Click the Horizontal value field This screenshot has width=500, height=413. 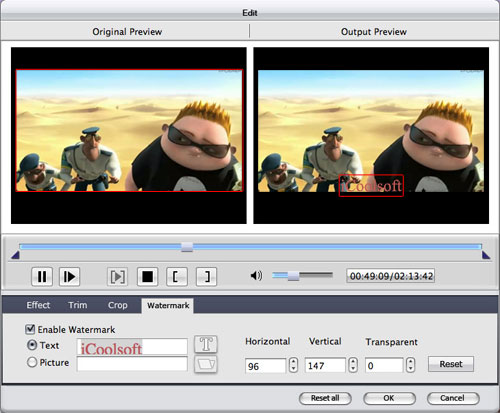pyautogui.click(x=266, y=366)
